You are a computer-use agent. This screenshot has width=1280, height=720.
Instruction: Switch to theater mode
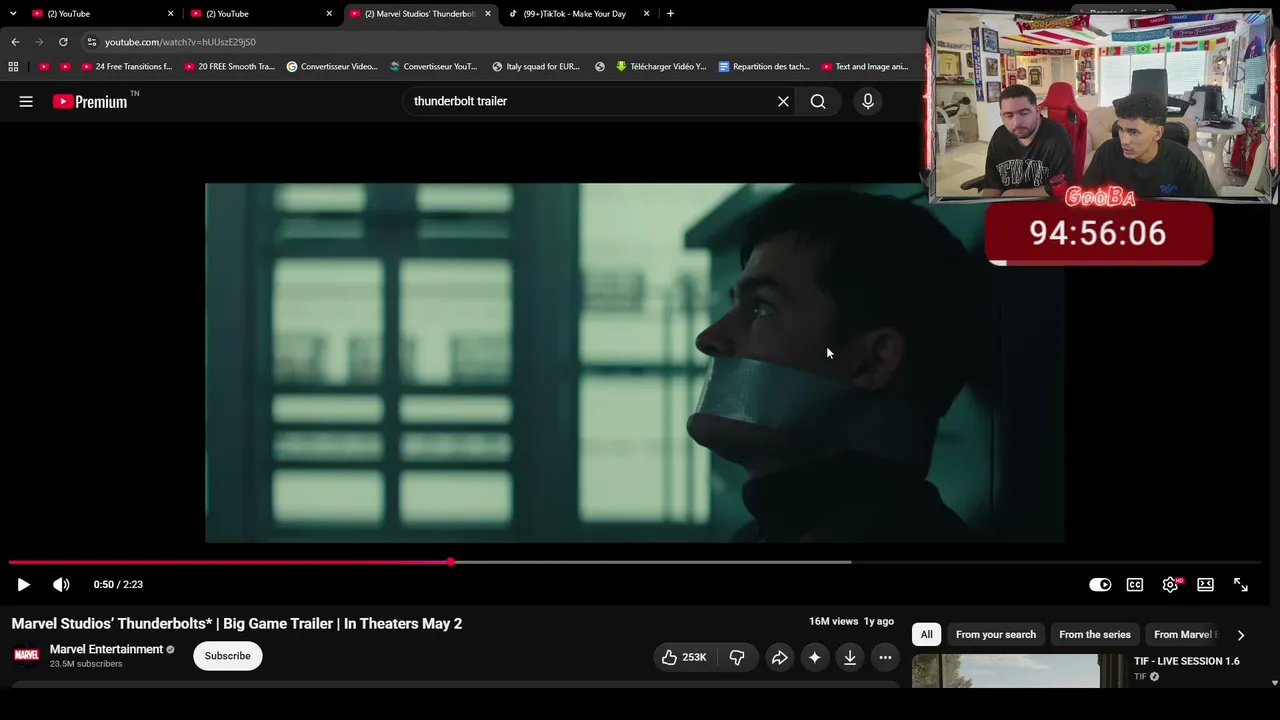click(1205, 585)
